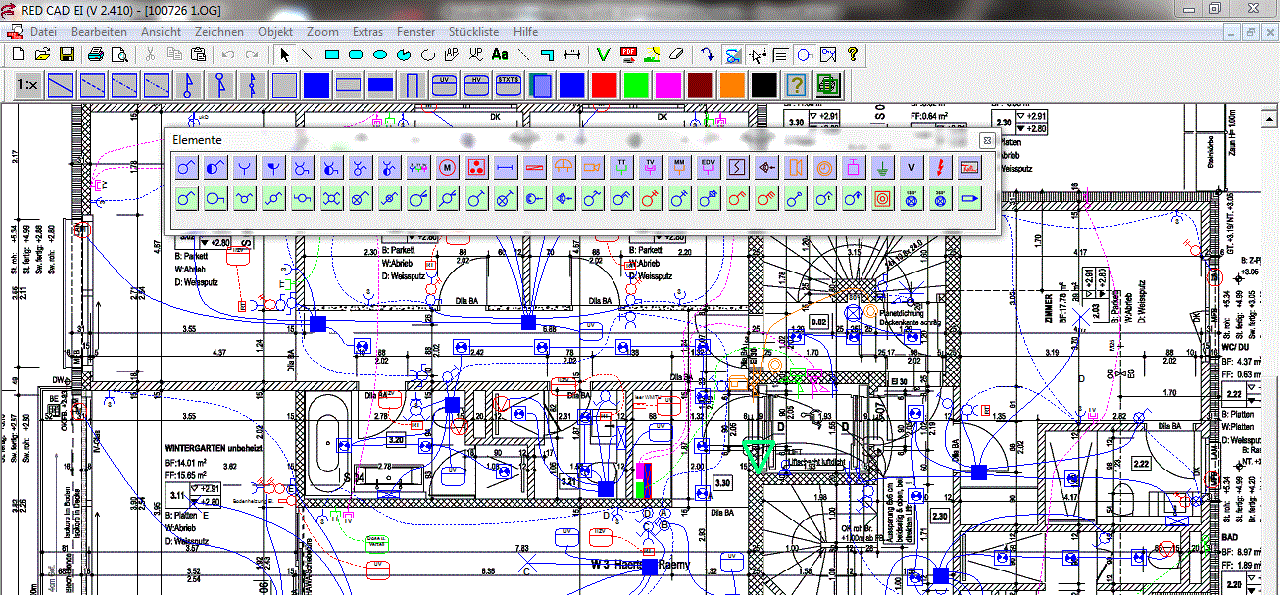Close the Elemente palette
1280x595 pixels.
(x=986, y=140)
